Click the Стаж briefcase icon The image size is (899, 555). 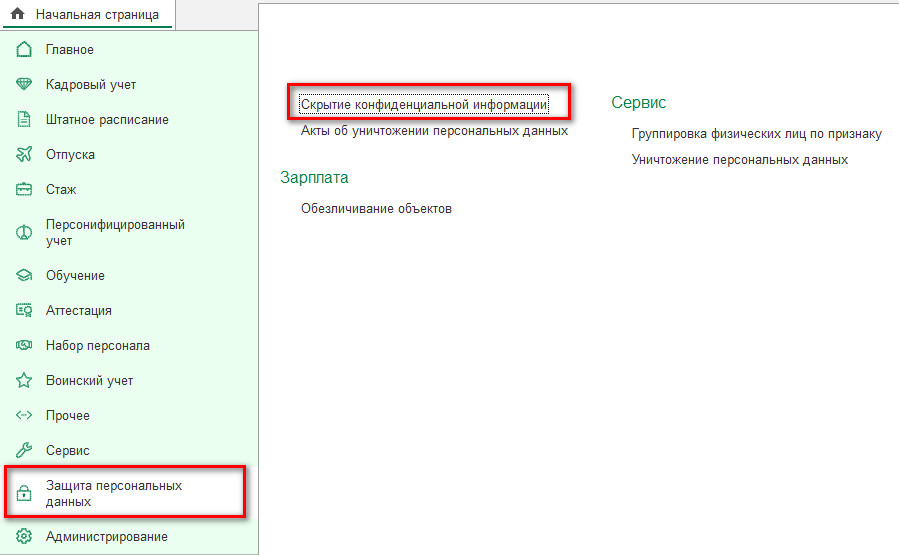click(25, 190)
